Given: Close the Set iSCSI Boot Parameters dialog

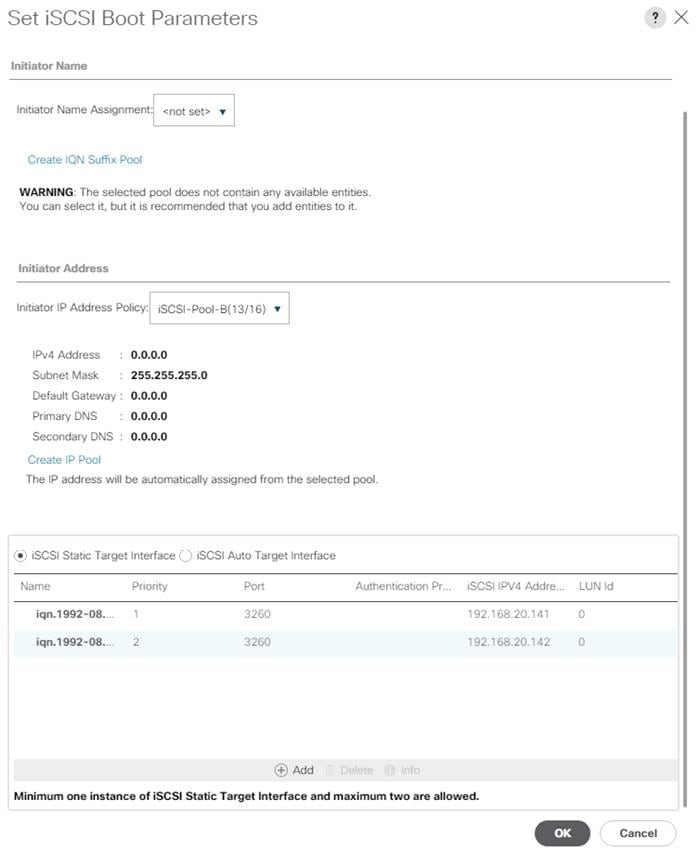Looking at the screenshot, I should (681, 17).
